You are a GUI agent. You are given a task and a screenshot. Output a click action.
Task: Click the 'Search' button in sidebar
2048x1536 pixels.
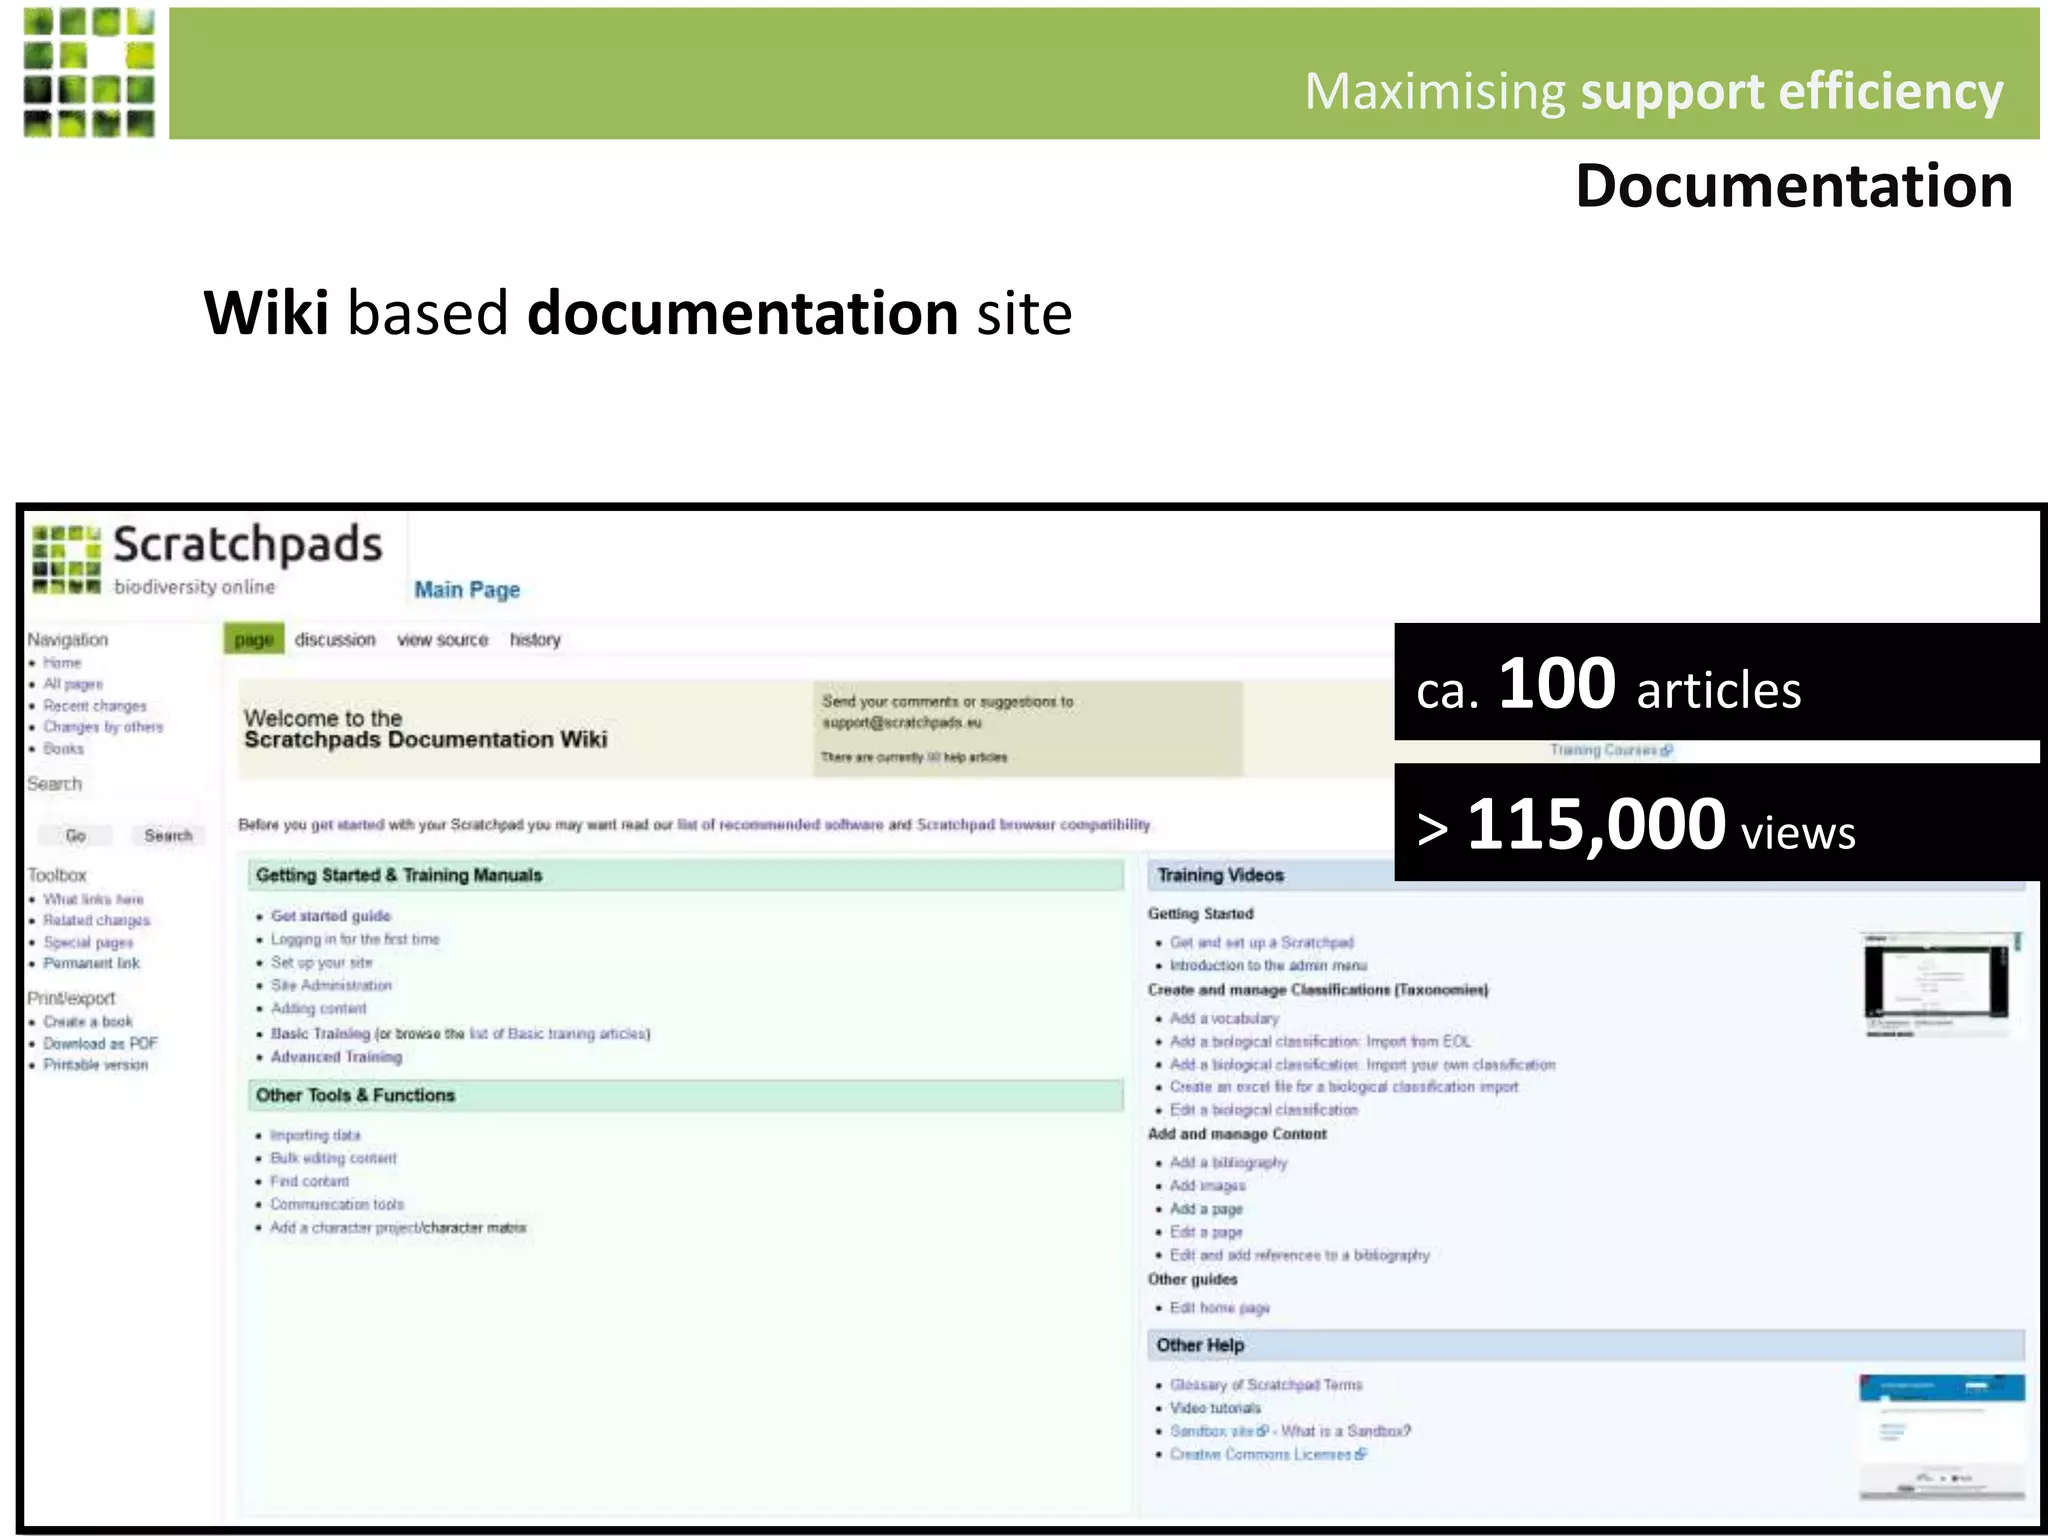tap(168, 835)
